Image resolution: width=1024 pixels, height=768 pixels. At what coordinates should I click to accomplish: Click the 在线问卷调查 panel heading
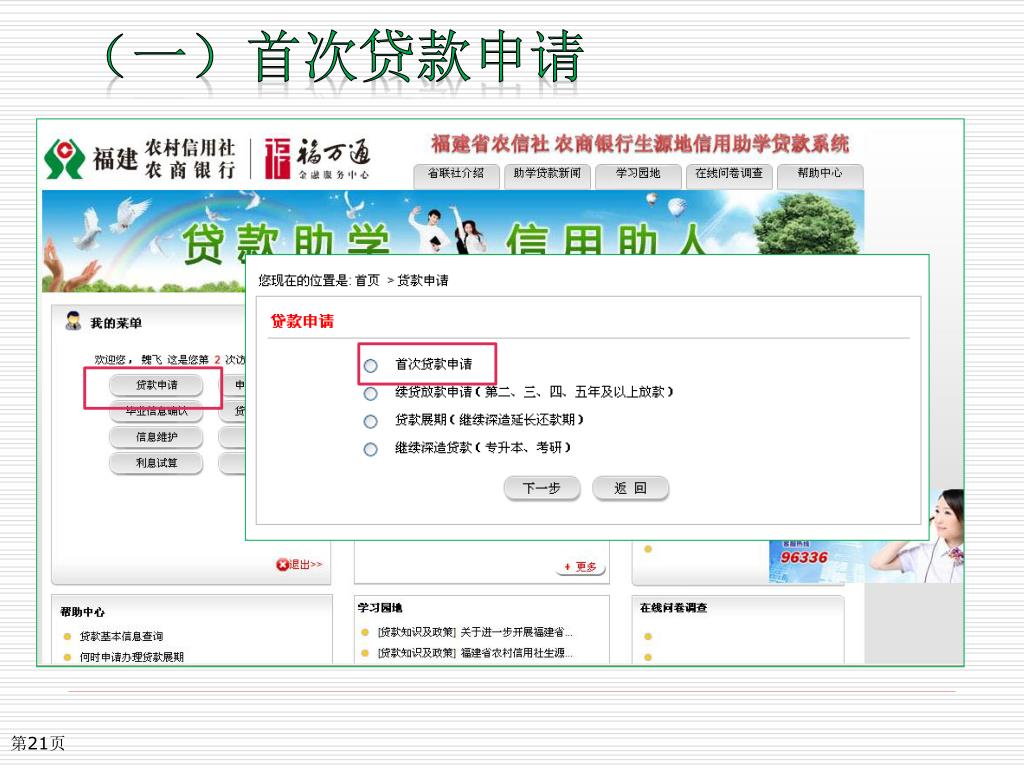(673, 608)
